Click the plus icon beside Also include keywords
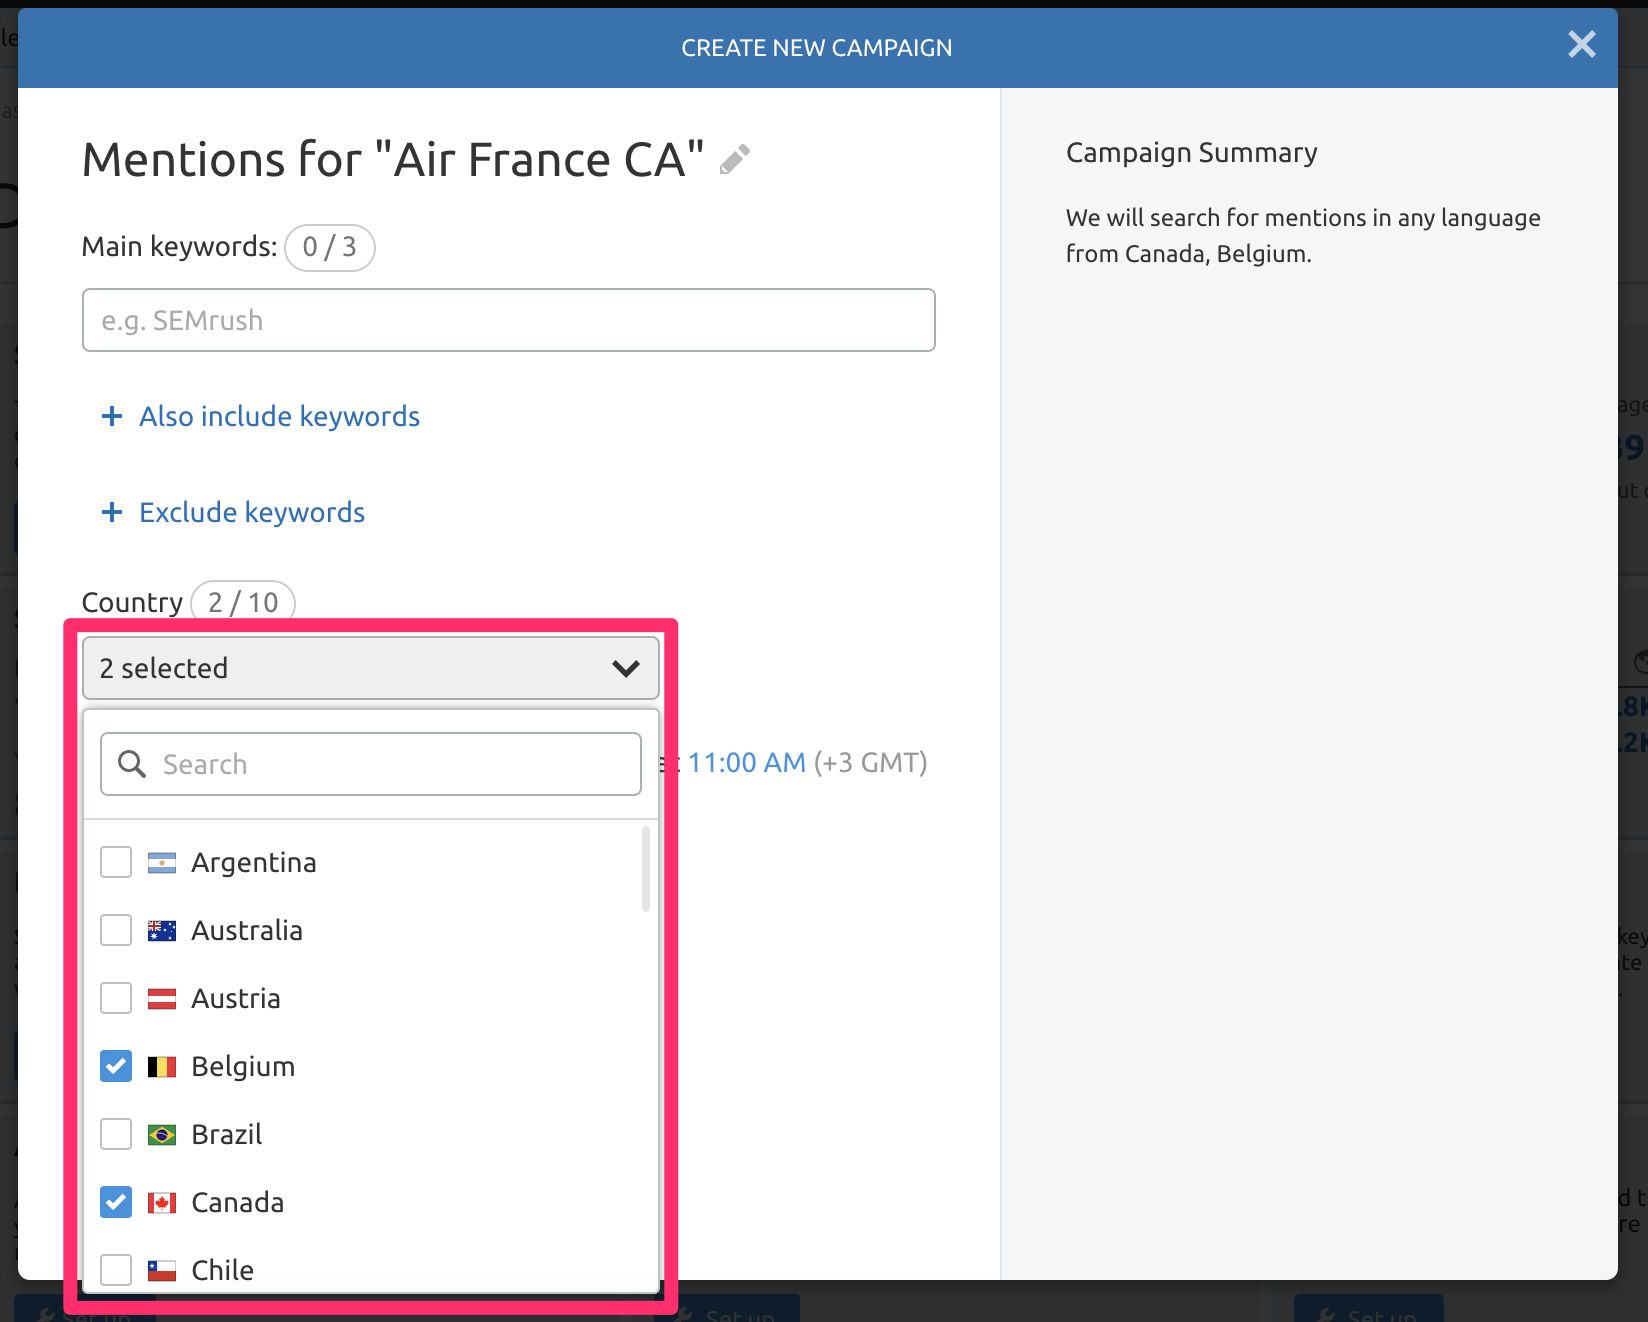1648x1322 pixels. pyautogui.click(x=112, y=416)
